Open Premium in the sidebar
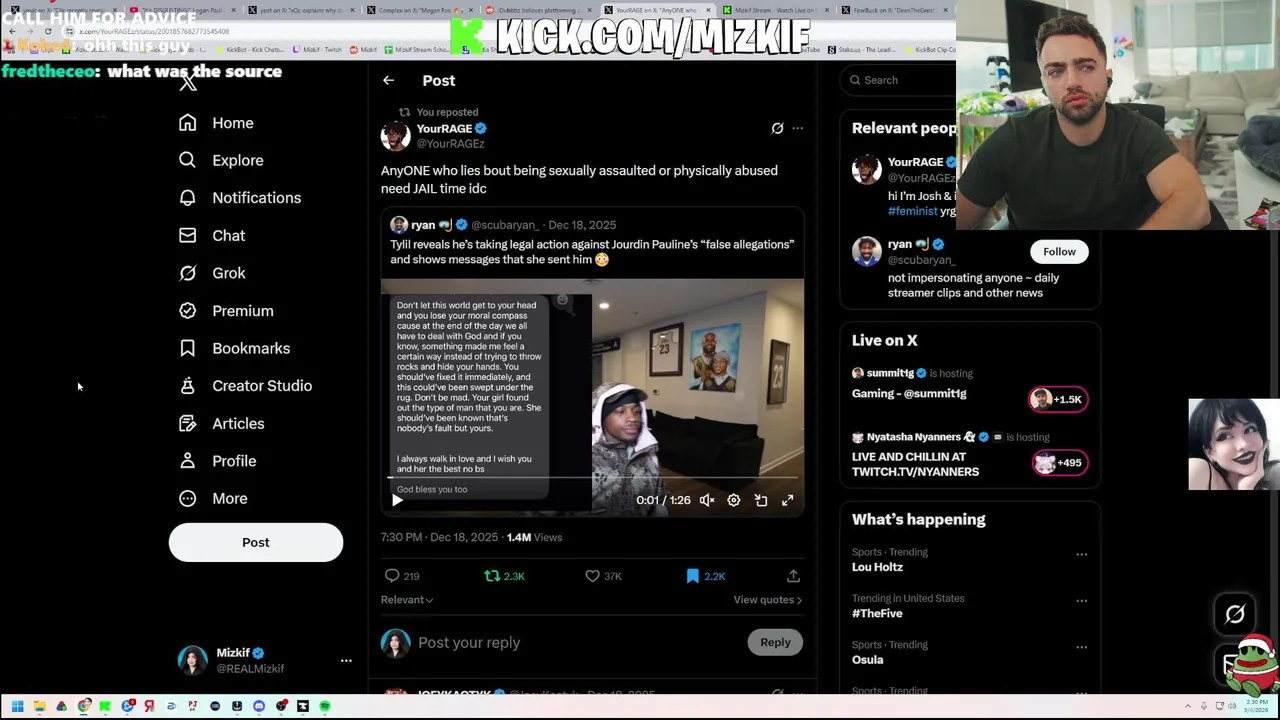Image resolution: width=1280 pixels, height=720 pixels. pyautogui.click(x=225, y=311)
